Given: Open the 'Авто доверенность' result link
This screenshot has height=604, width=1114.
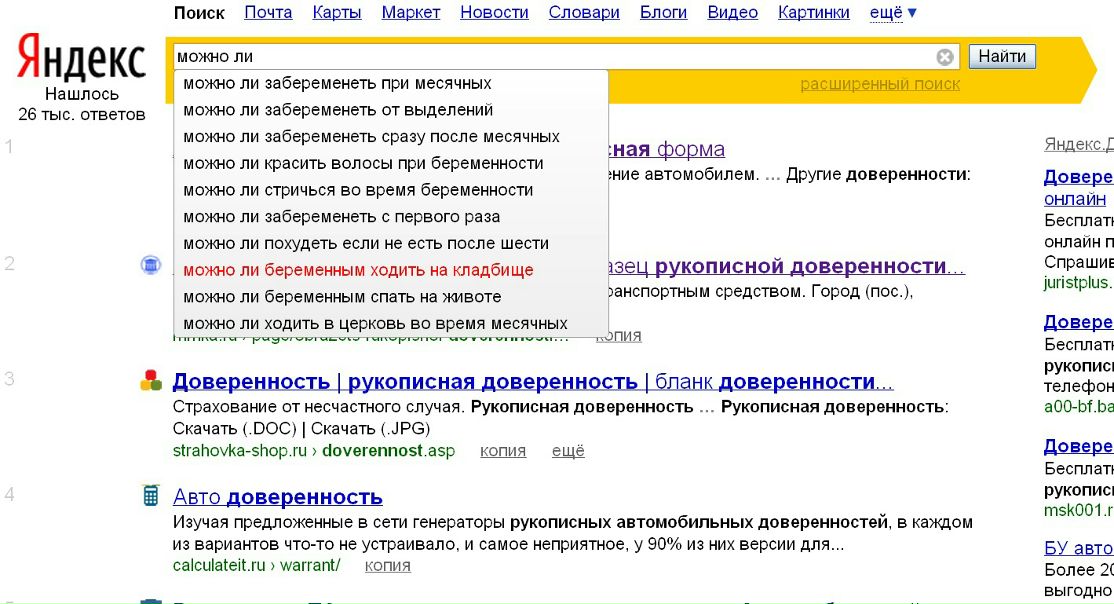Looking at the screenshot, I should tap(277, 497).
